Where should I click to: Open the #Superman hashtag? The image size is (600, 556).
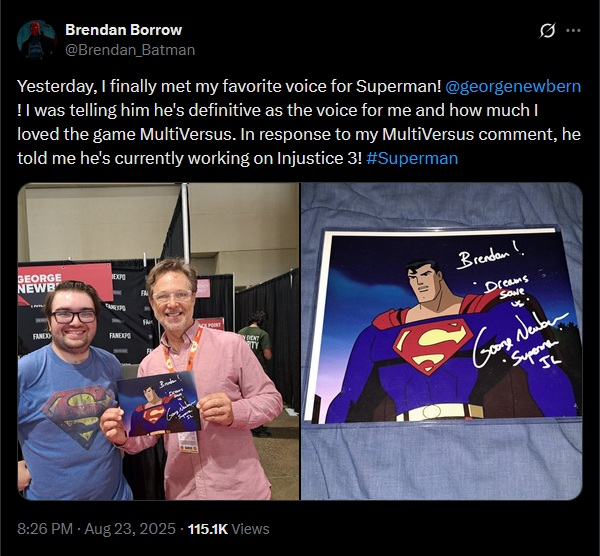(412, 158)
